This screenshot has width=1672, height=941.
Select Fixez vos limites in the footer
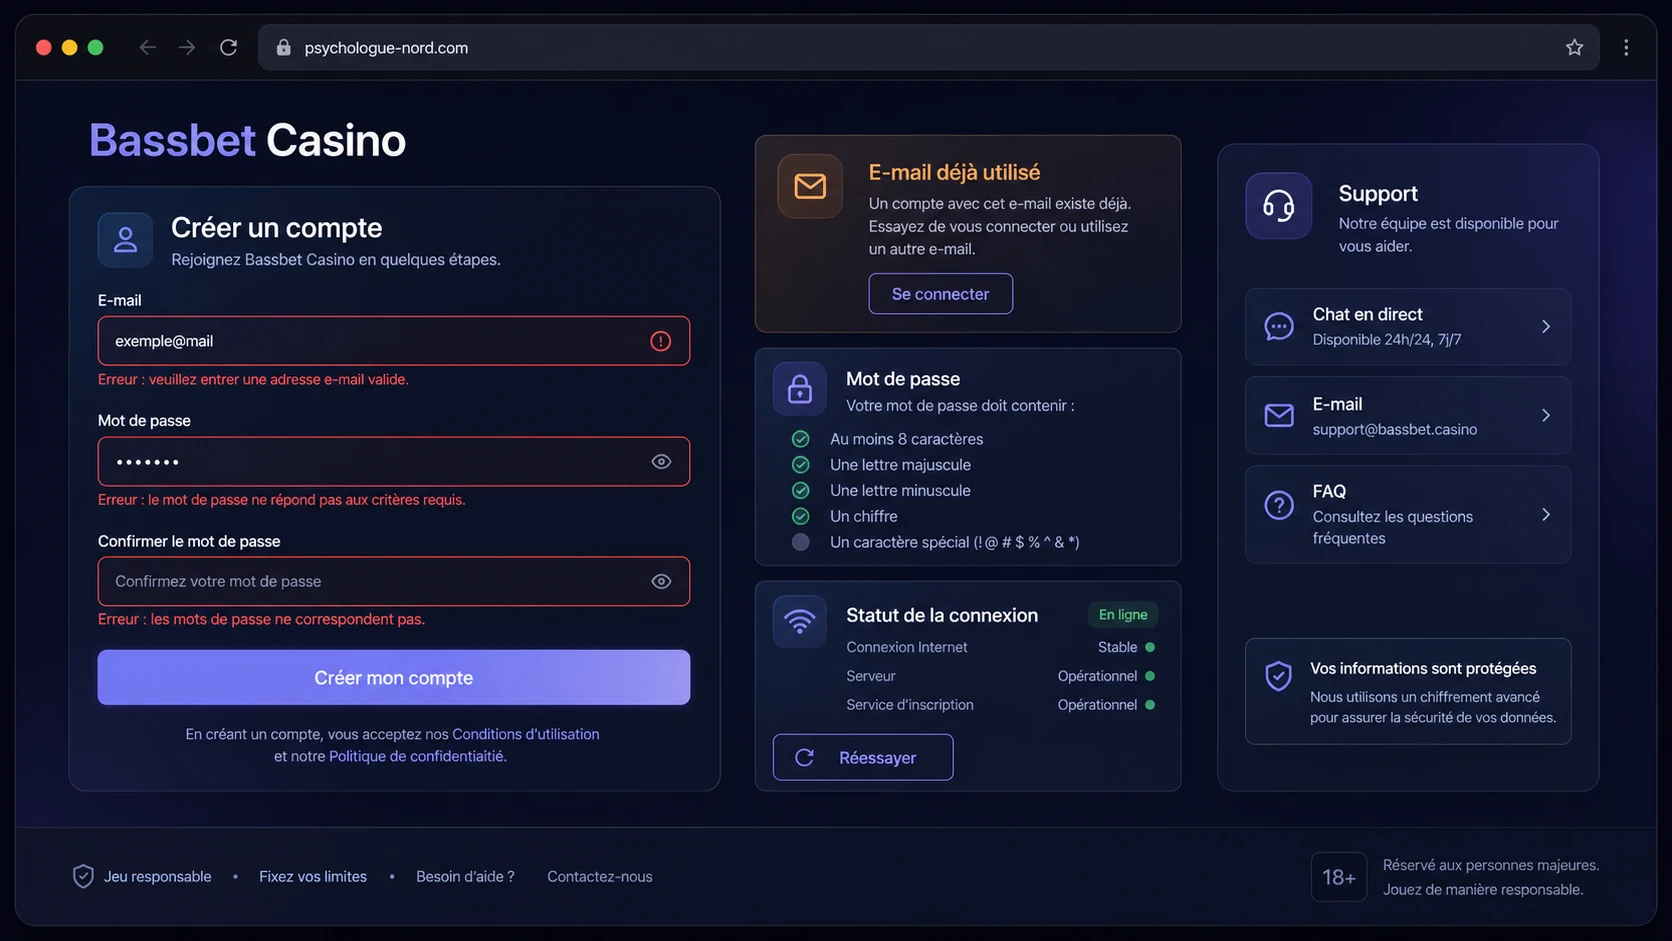[x=313, y=877]
